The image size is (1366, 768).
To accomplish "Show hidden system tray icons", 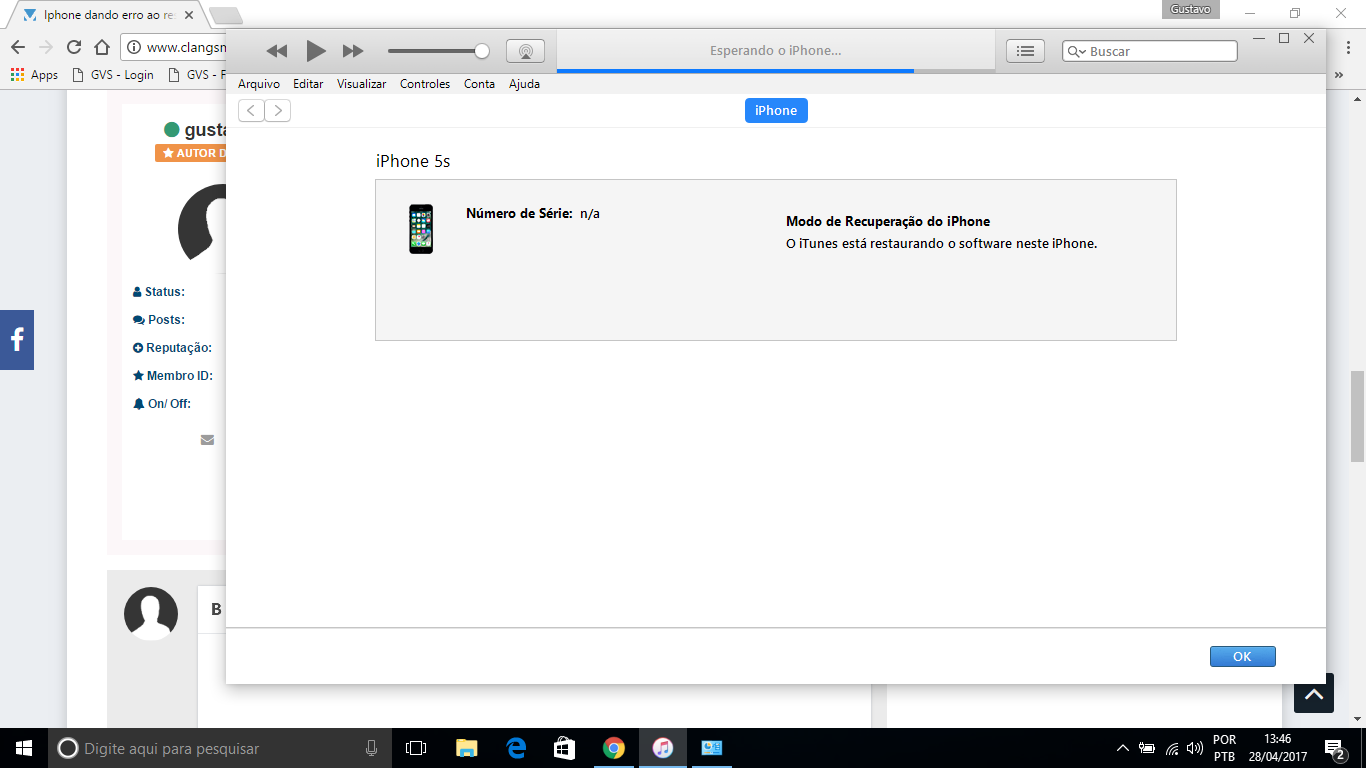I will (x=1123, y=748).
